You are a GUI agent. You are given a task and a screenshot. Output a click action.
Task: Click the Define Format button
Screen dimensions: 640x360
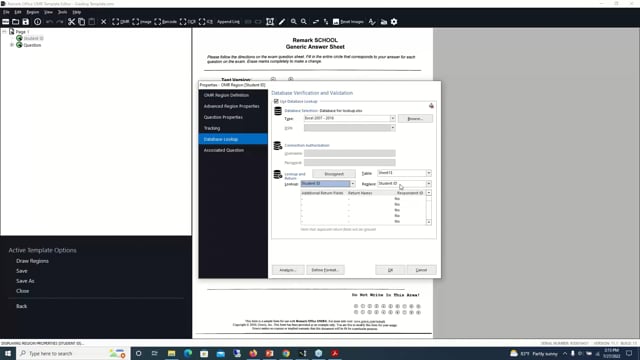(x=325, y=270)
